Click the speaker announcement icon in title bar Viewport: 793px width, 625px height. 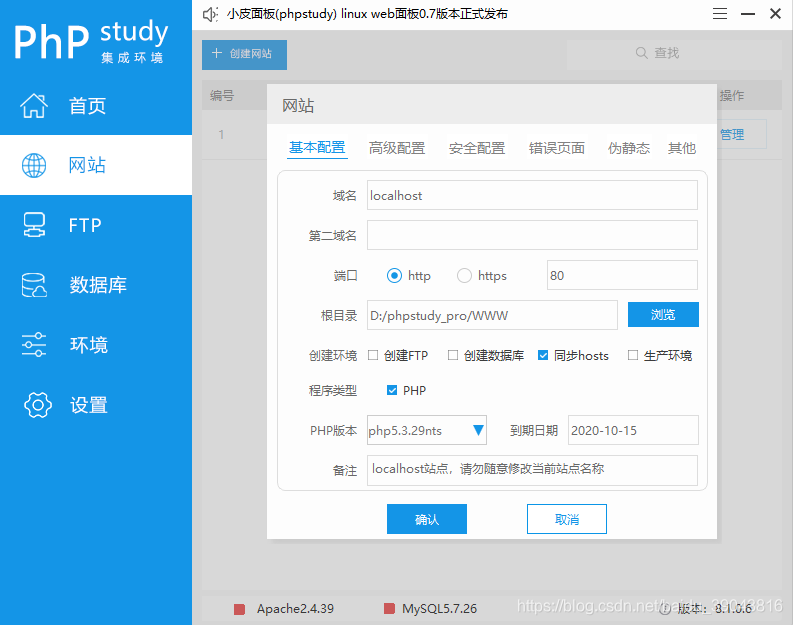click(210, 14)
